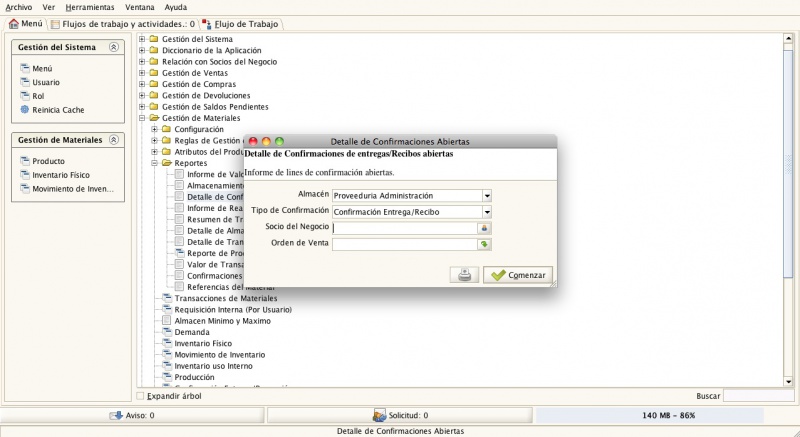Select the Informe de Val... report icon
Image resolution: width=800 pixels, height=437 pixels.
pos(179,174)
